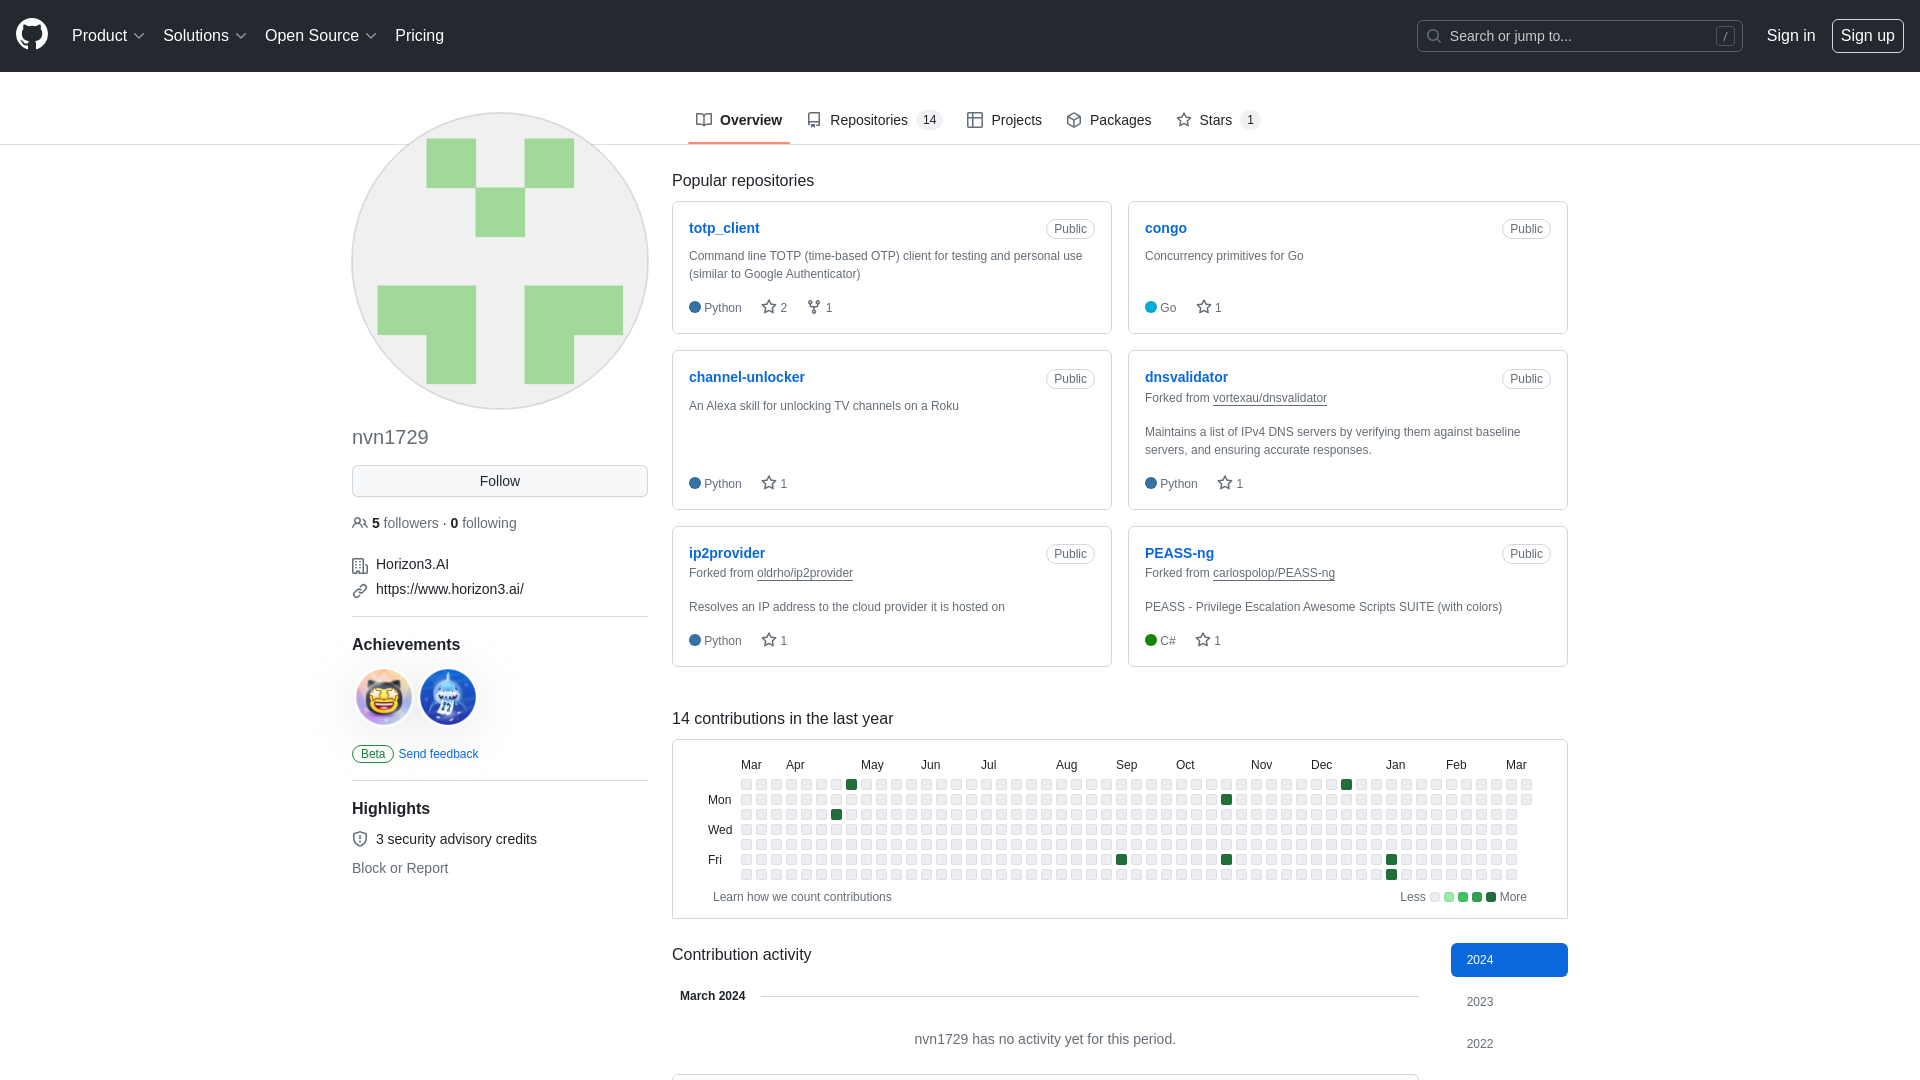Click the 2024 contribution year toggle

coord(1509,959)
